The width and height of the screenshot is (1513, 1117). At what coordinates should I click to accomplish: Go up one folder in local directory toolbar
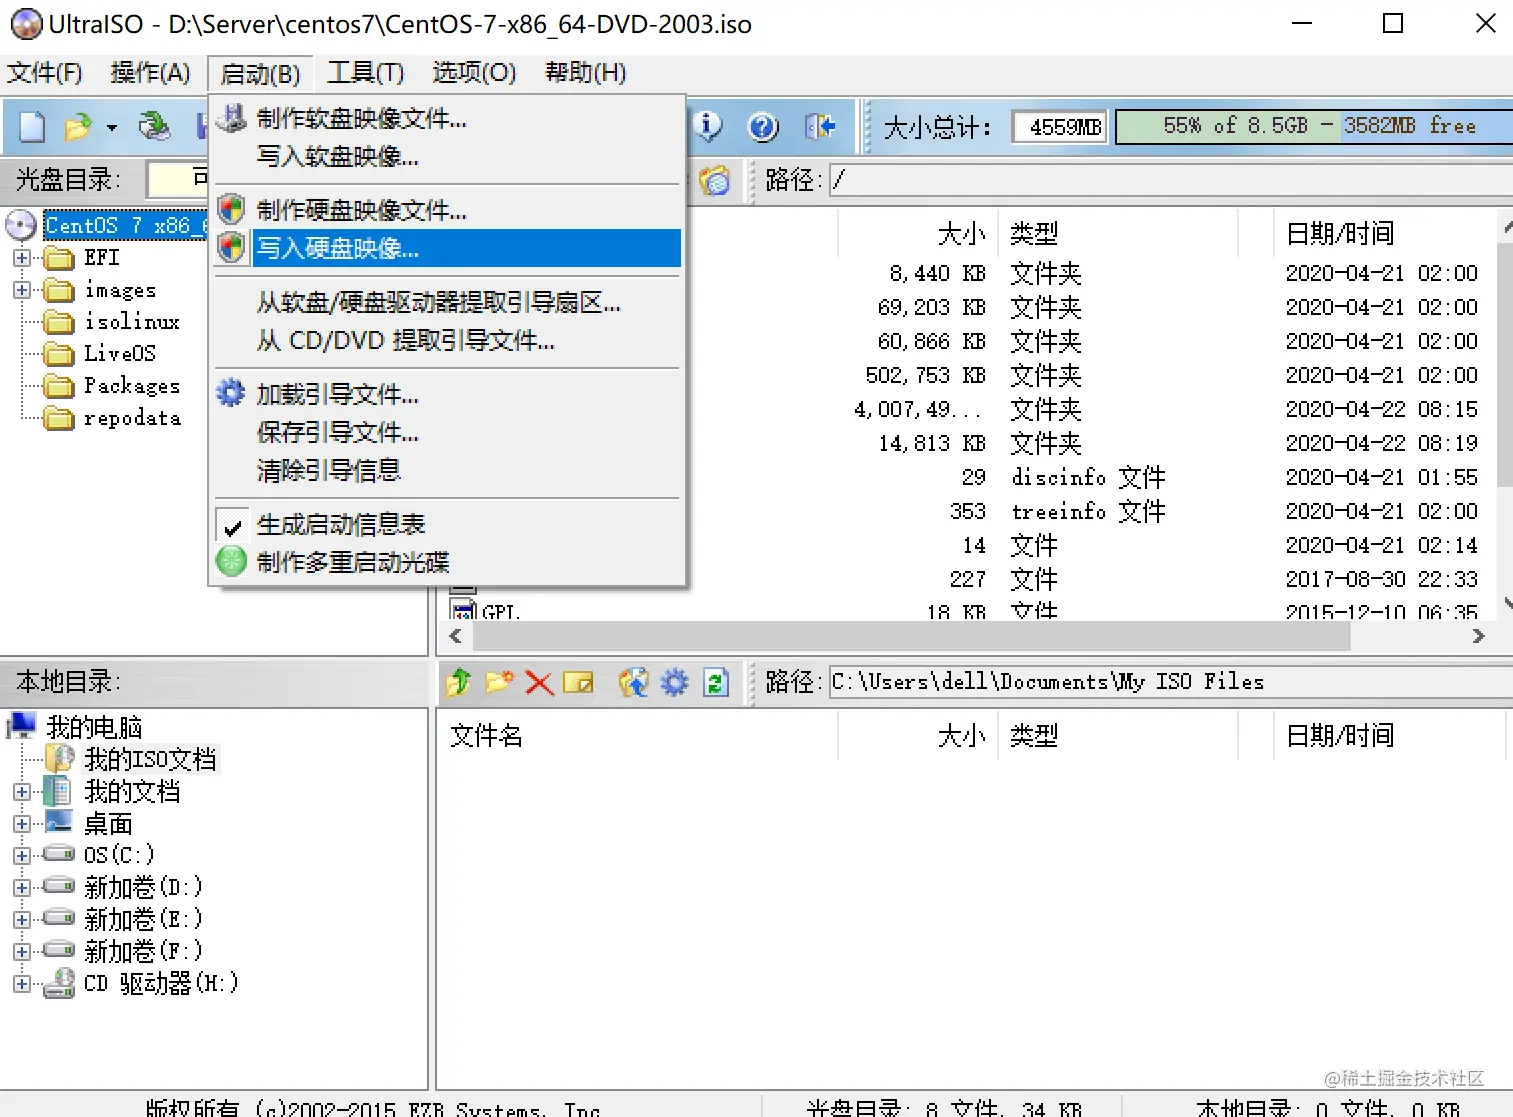[459, 683]
